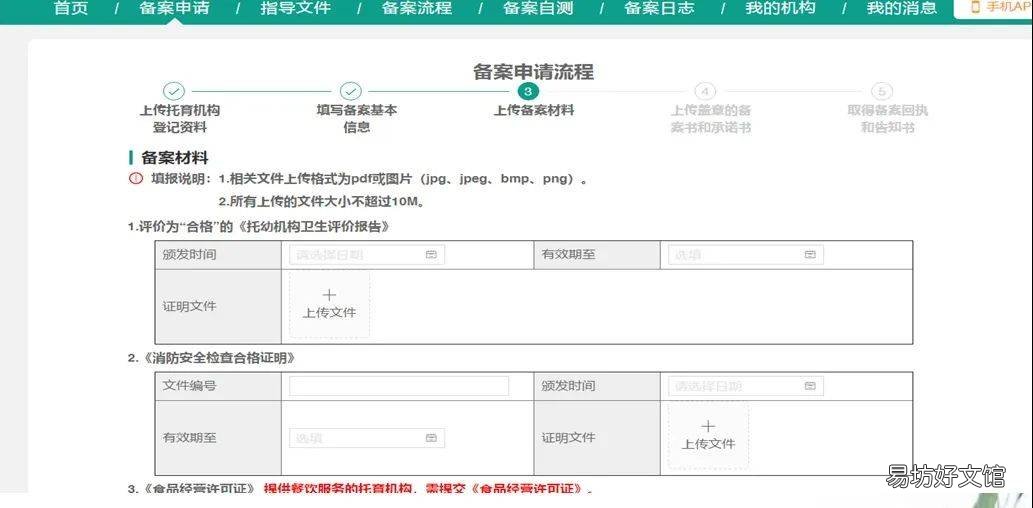Click step 1 checkmark 上传托育机构登记资料
The height and width of the screenshot is (508, 1033).
[x=174, y=92]
